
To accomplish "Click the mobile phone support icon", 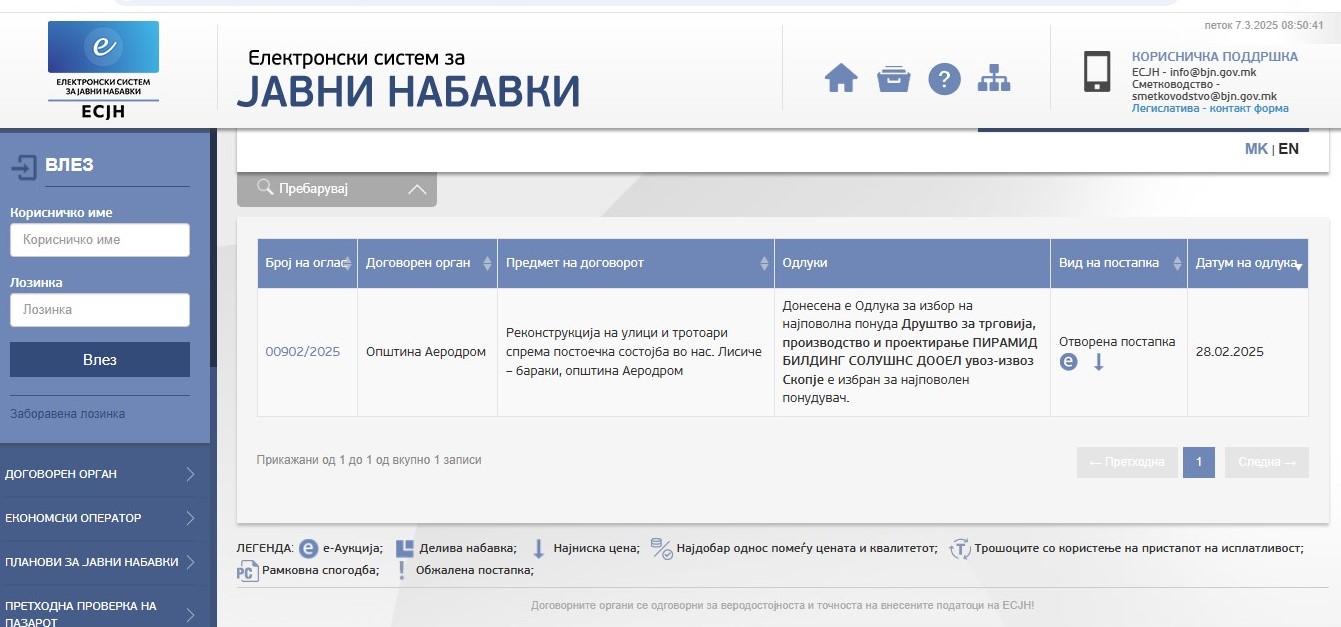I will 1097,72.
